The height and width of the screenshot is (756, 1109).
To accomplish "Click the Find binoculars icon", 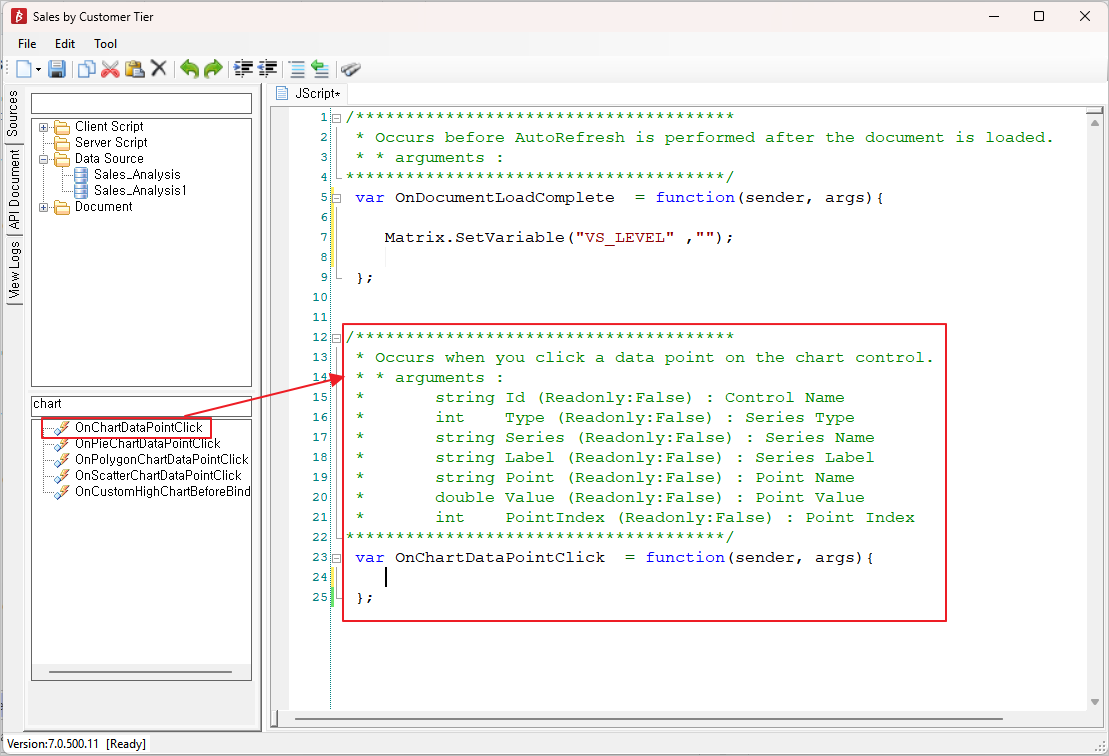I will (x=350, y=69).
